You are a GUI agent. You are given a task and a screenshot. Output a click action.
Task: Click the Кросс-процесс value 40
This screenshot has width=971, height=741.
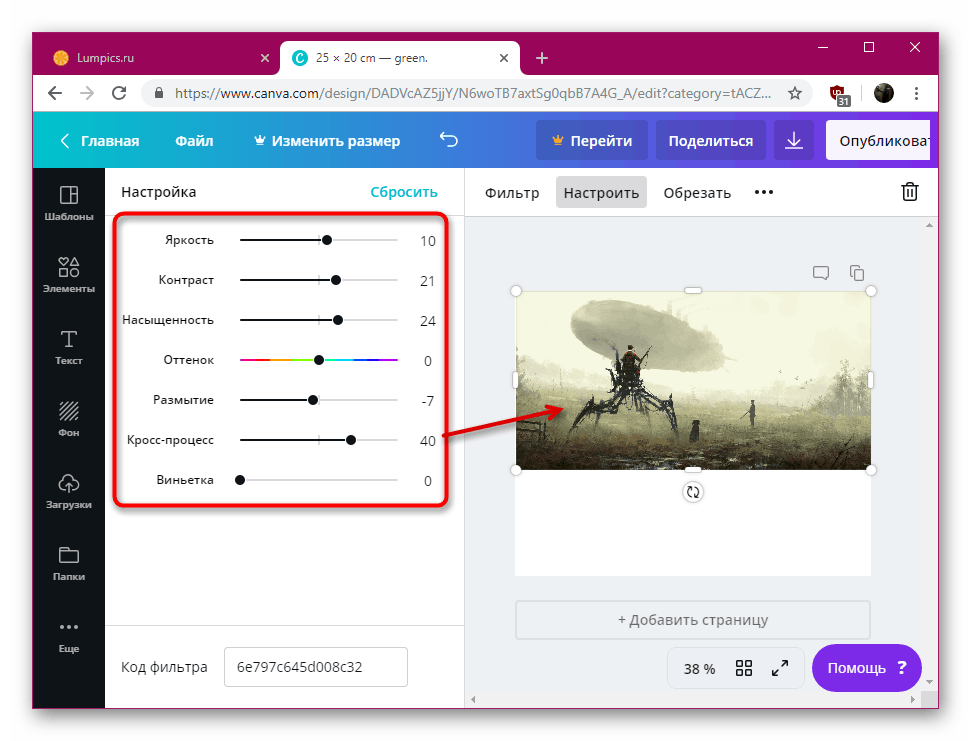[428, 441]
